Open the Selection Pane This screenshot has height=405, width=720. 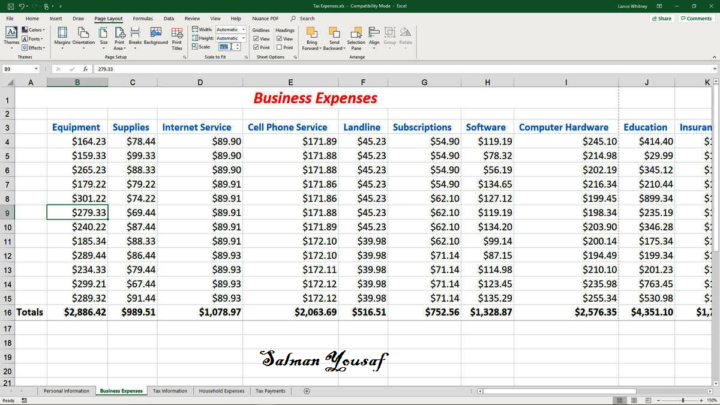tap(356, 36)
